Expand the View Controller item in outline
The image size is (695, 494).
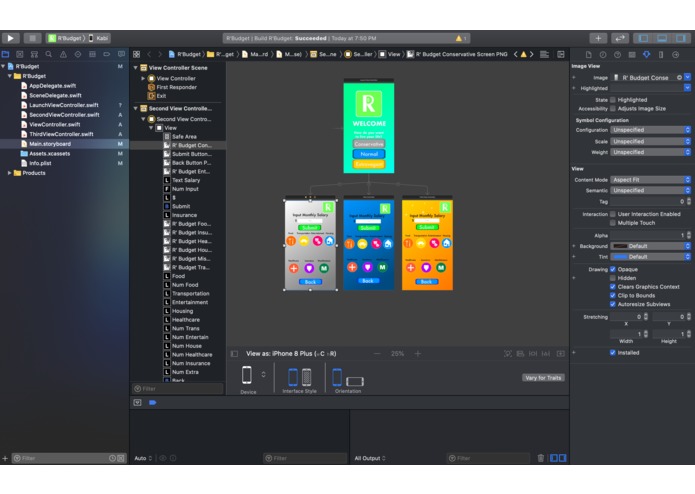143,78
